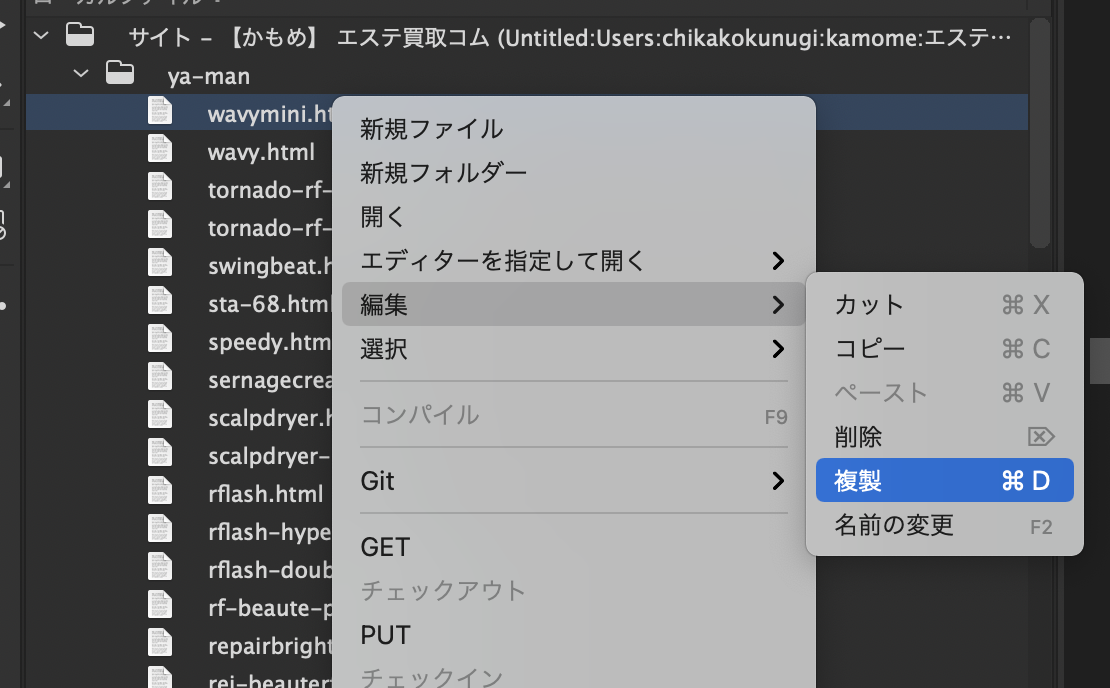Collapse the ya-man folder
This screenshot has height=688, width=1110.
82,74
